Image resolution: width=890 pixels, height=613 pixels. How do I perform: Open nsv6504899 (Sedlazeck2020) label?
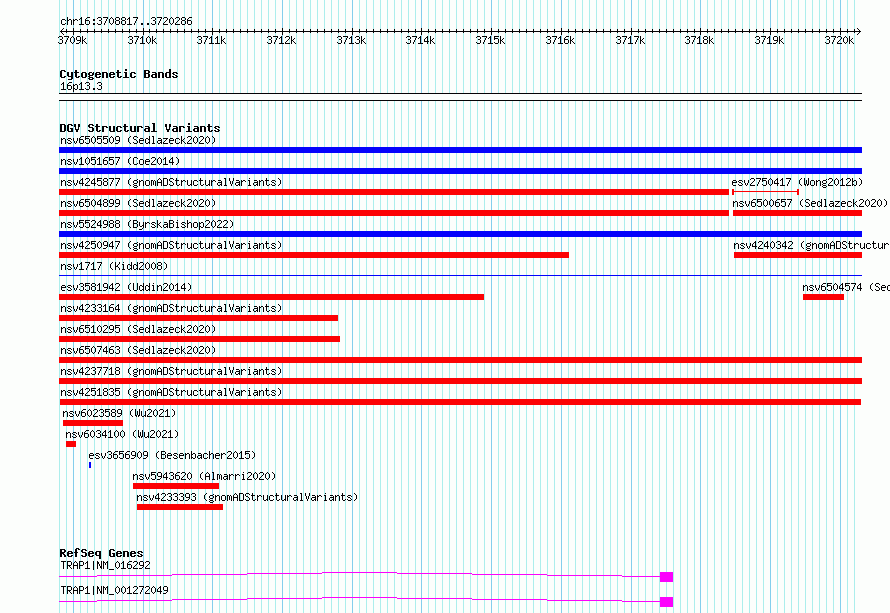pyautogui.click(x=138, y=203)
